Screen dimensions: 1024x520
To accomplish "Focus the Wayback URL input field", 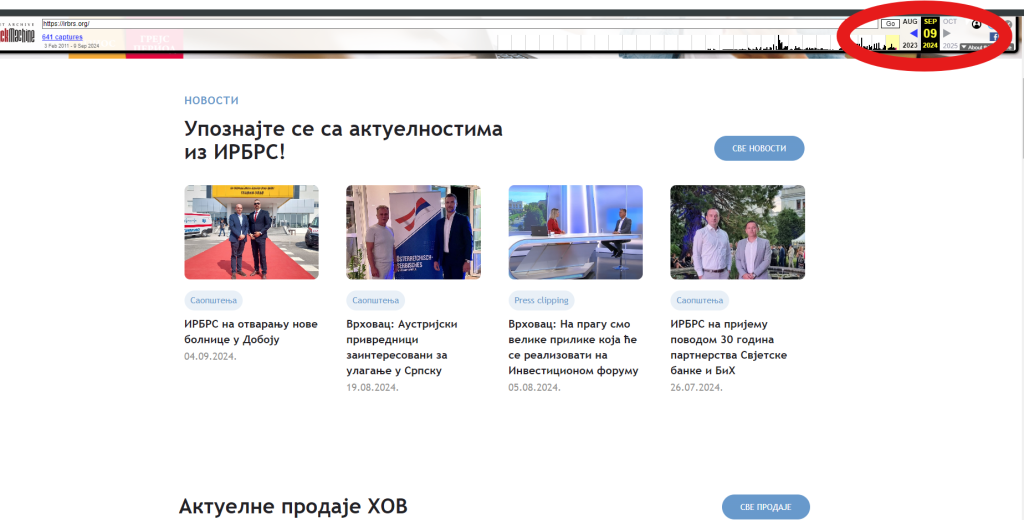I will [x=460, y=24].
